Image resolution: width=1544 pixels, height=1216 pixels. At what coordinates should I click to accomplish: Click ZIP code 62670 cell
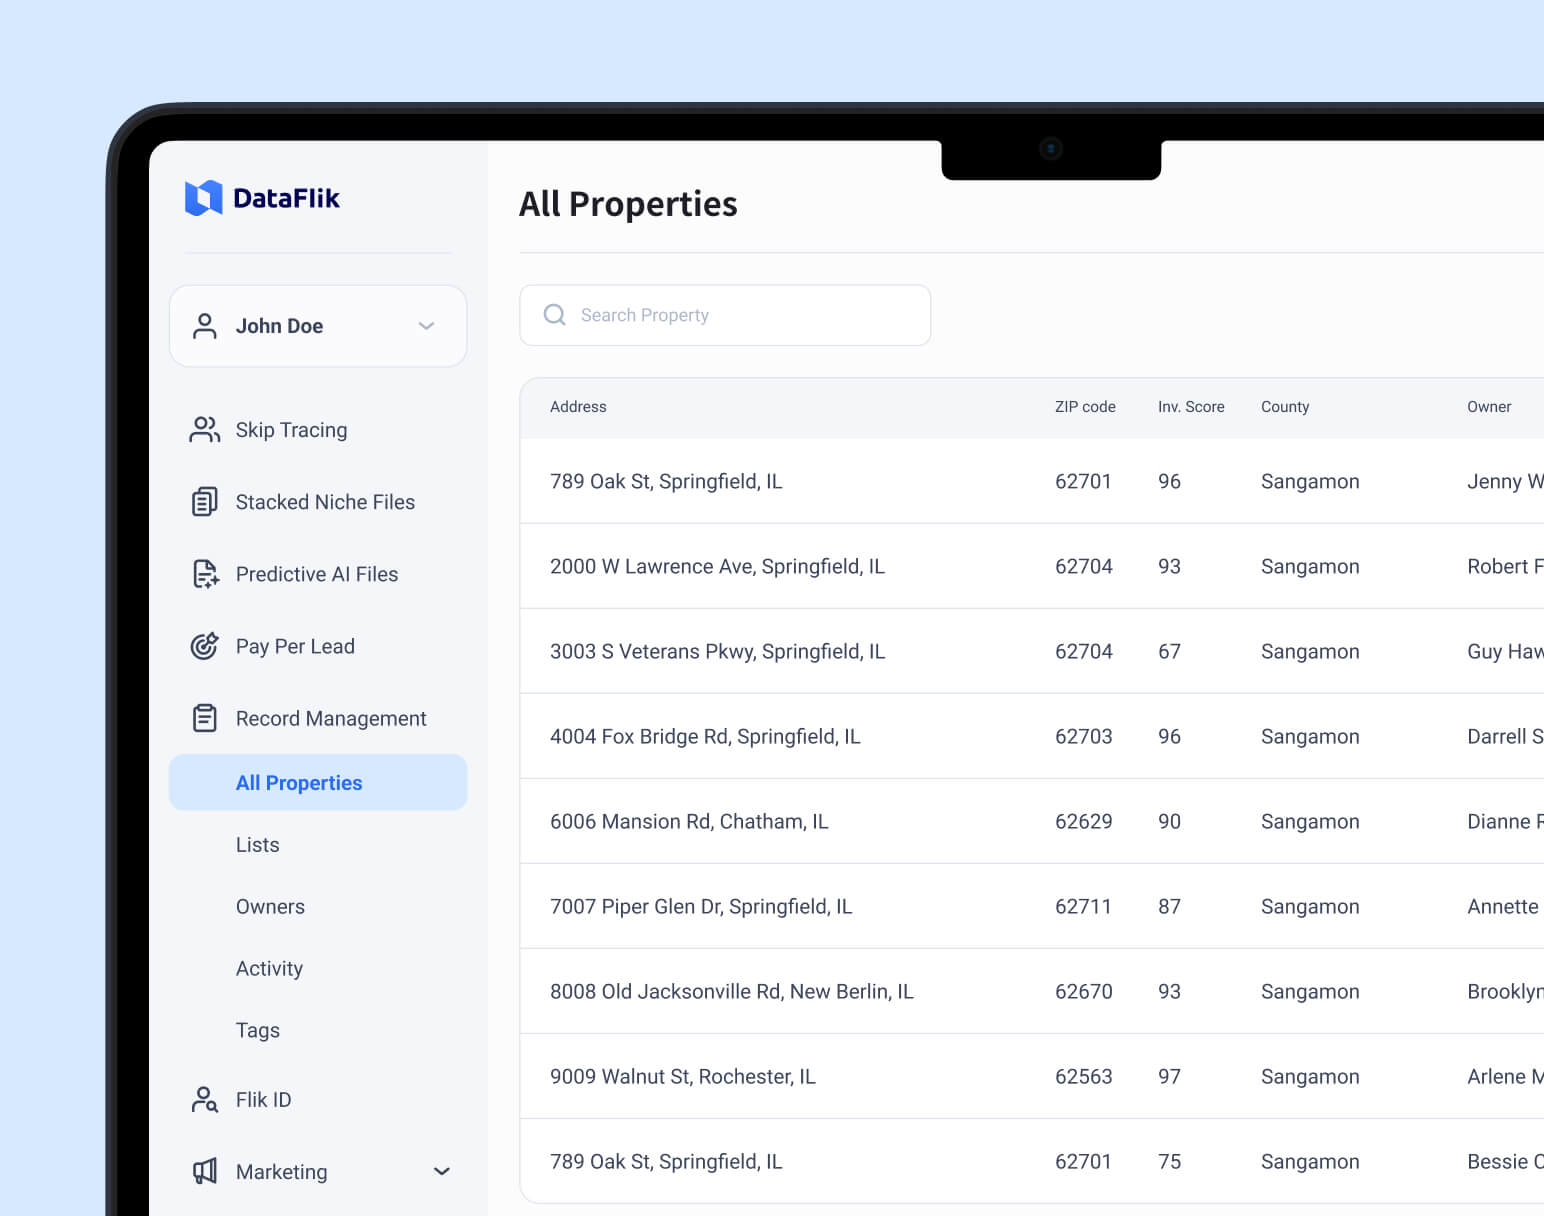pyautogui.click(x=1084, y=991)
